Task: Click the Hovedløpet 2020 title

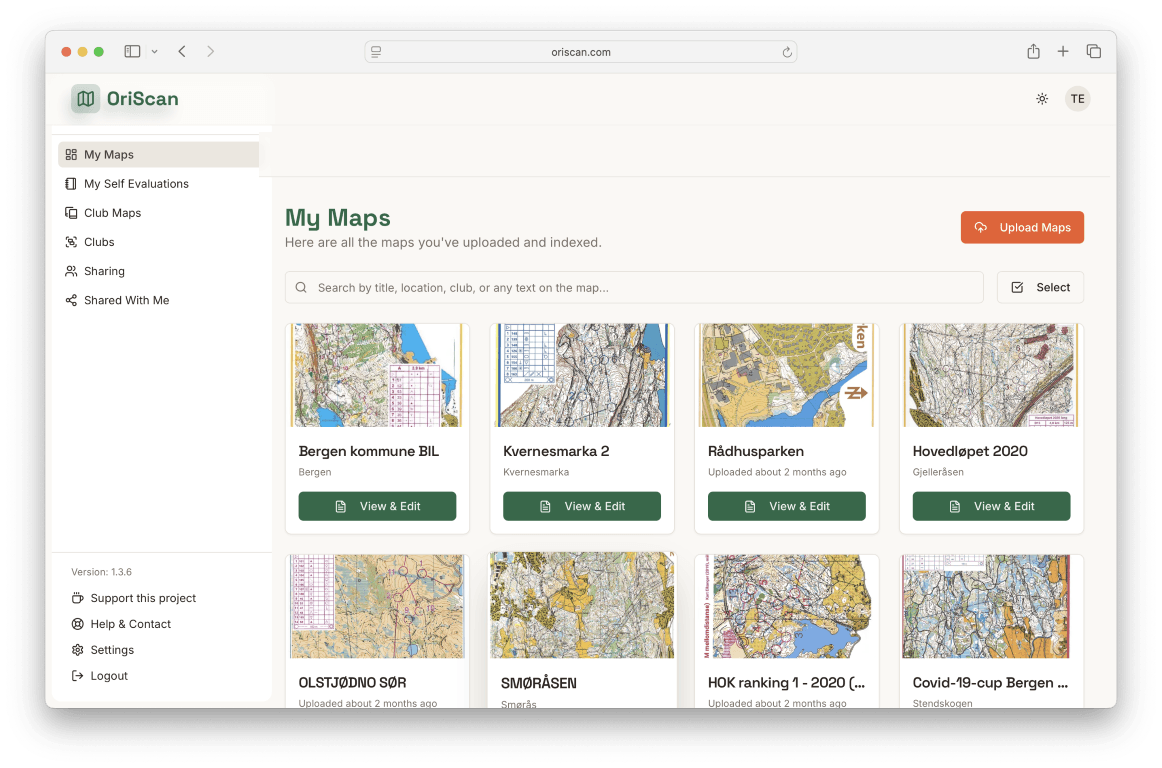Action: coord(970,451)
